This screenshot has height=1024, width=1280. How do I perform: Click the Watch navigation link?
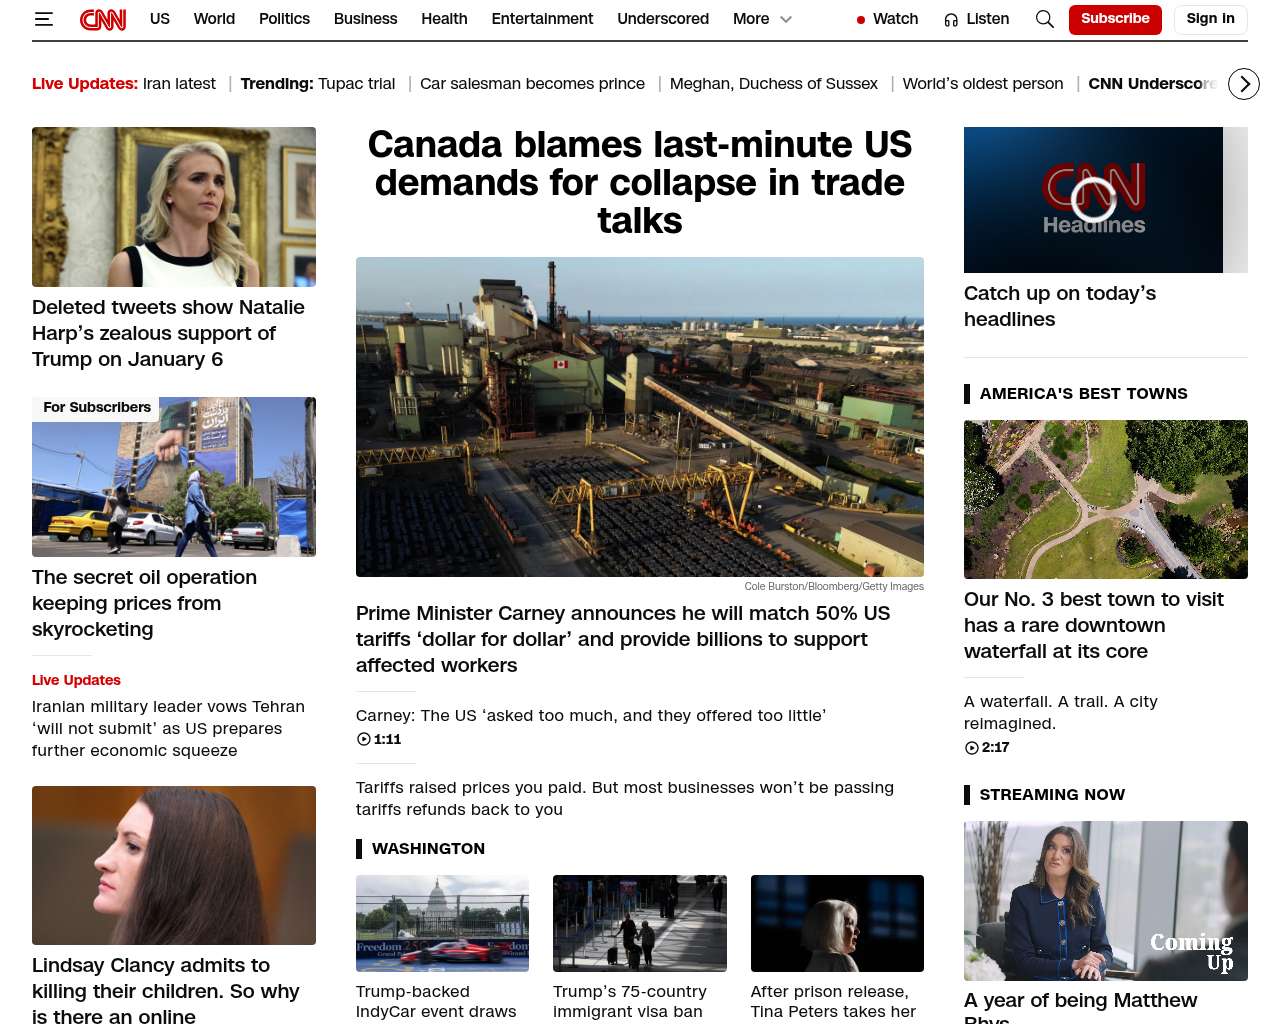click(895, 19)
